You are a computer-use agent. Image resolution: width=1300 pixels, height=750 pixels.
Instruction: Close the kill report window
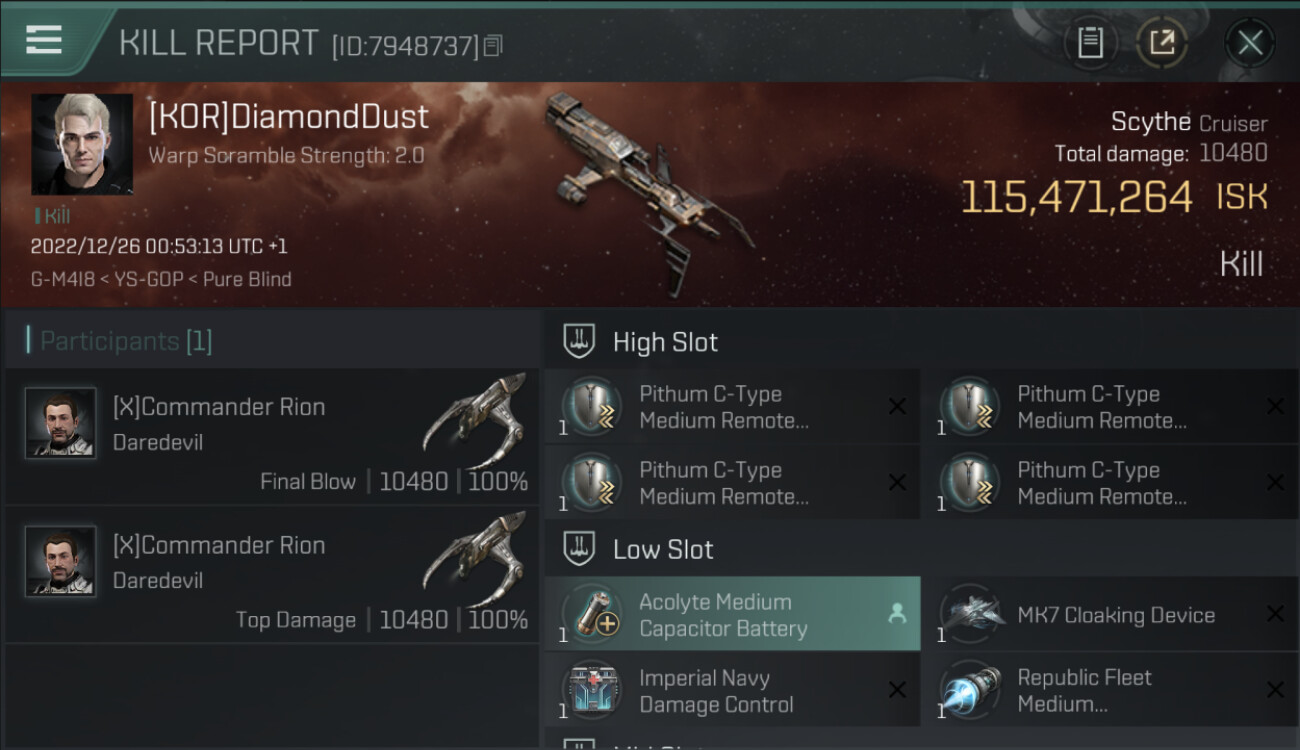[1249, 43]
